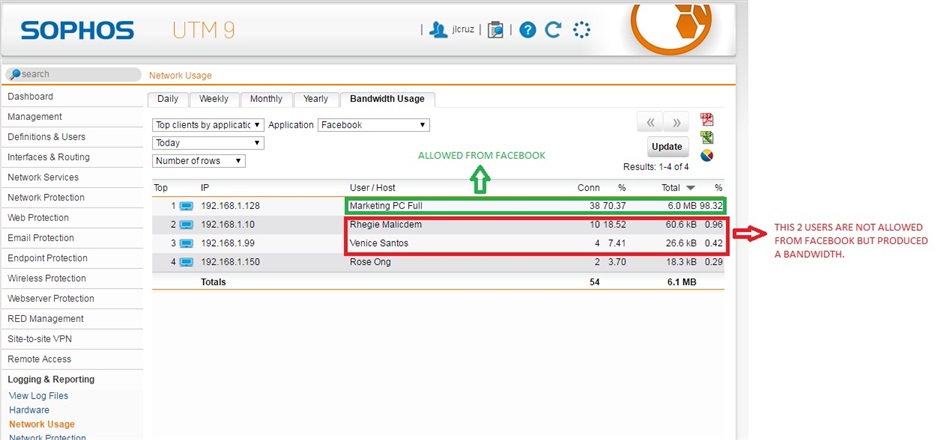The width and height of the screenshot is (940, 440).
Task: Click IP address 192.168.1.150
Action: 230,262
